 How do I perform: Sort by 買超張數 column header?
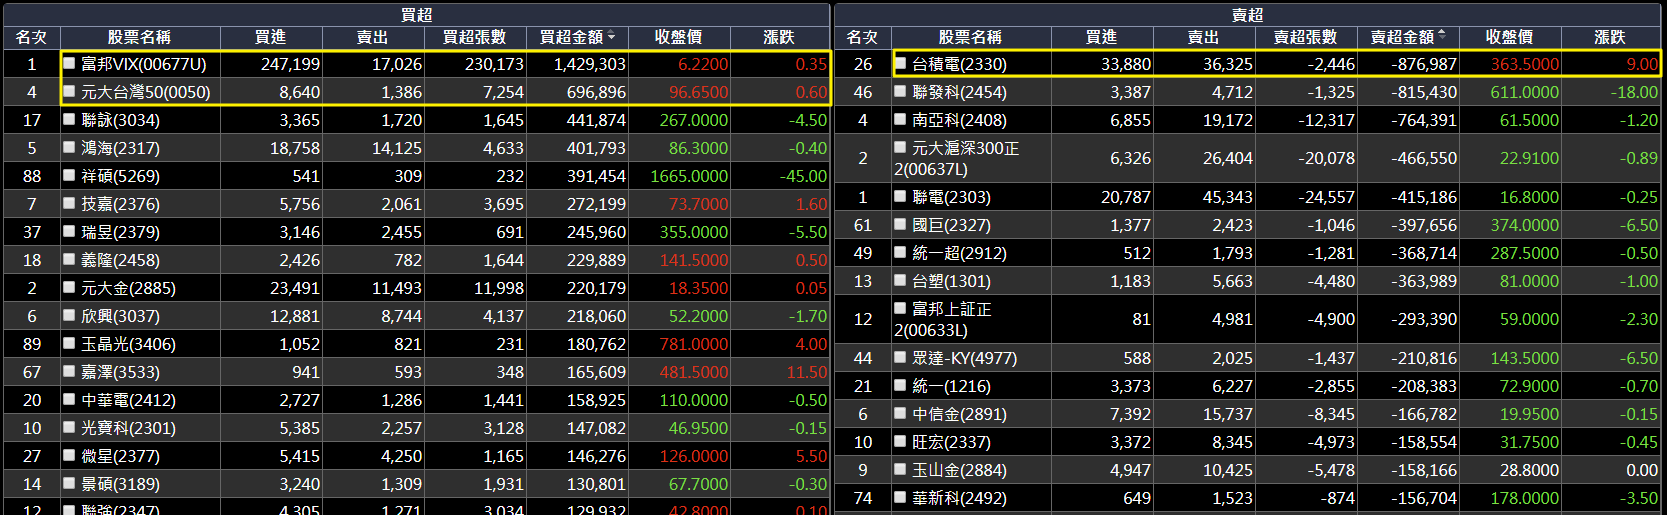pos(474,37)
